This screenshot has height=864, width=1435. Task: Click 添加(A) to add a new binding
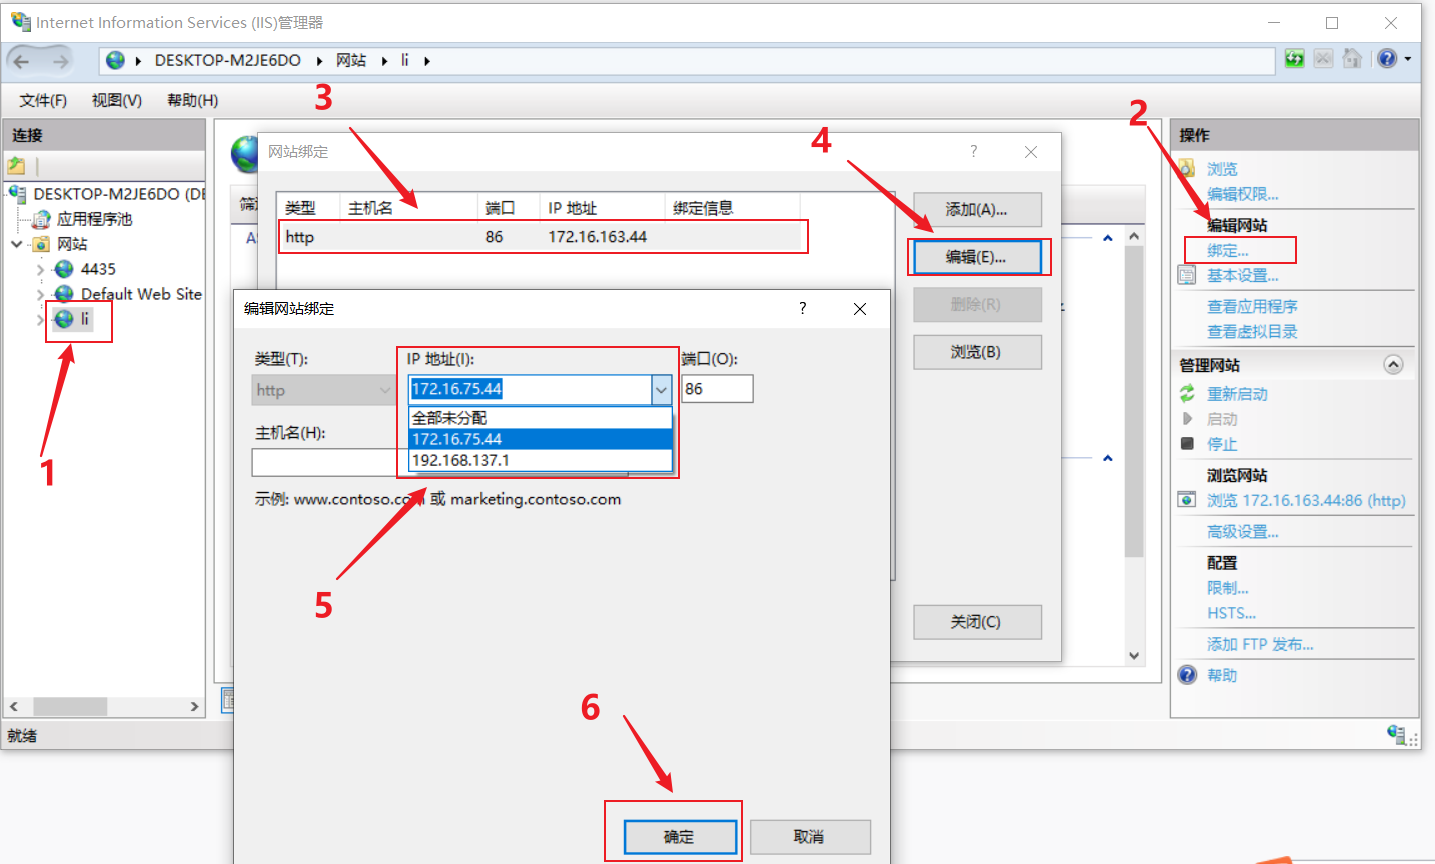(x=977, y=209)
